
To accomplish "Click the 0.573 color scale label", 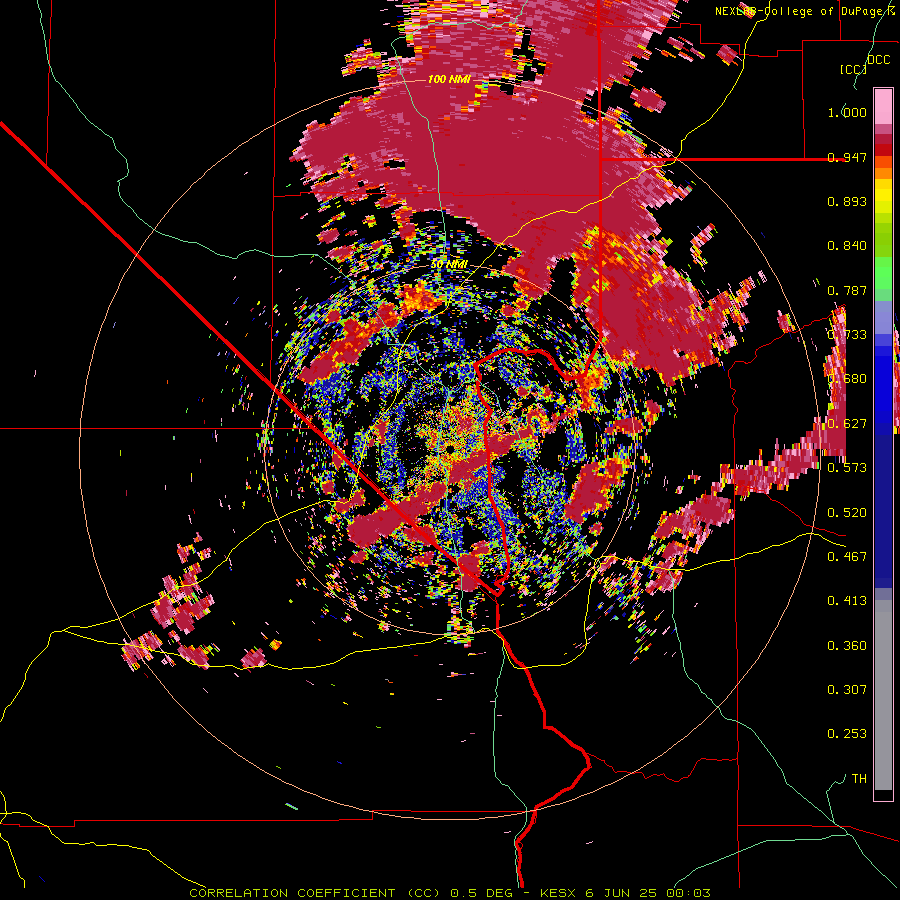I will click(847, 468).
